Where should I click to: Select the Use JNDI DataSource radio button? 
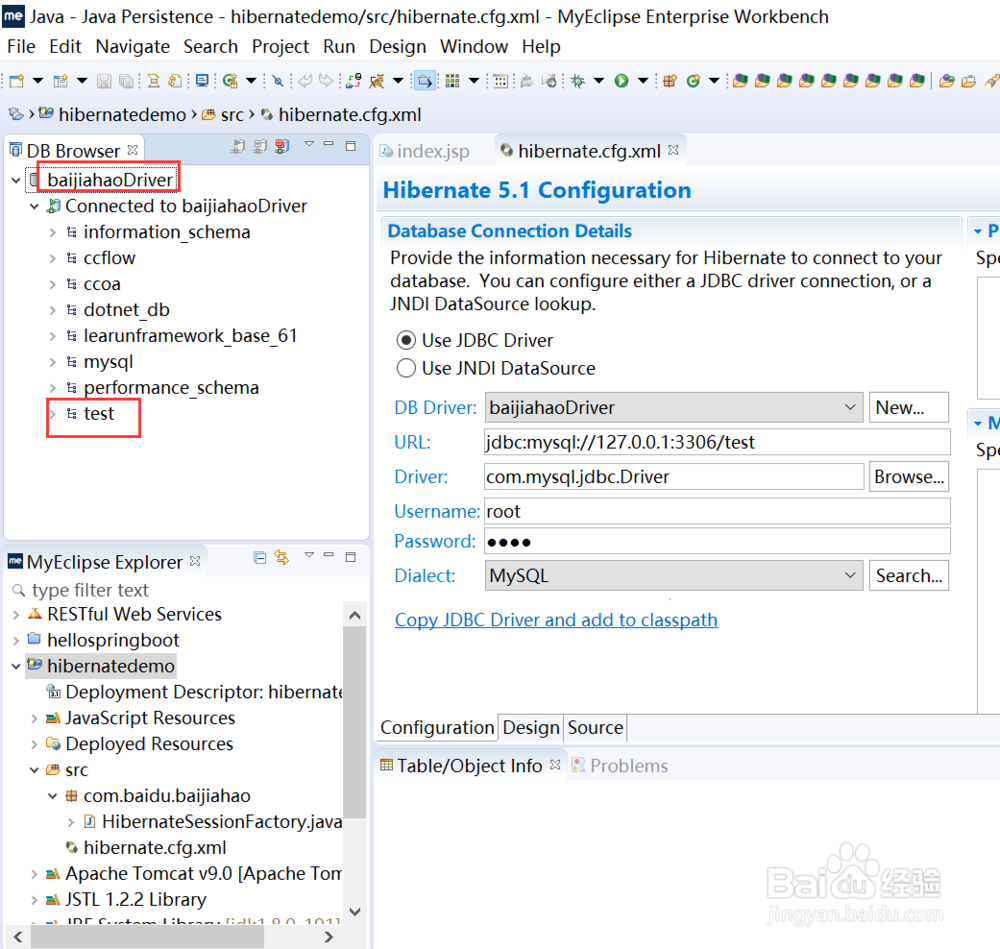pyautogui.click(x=406, y=368)
